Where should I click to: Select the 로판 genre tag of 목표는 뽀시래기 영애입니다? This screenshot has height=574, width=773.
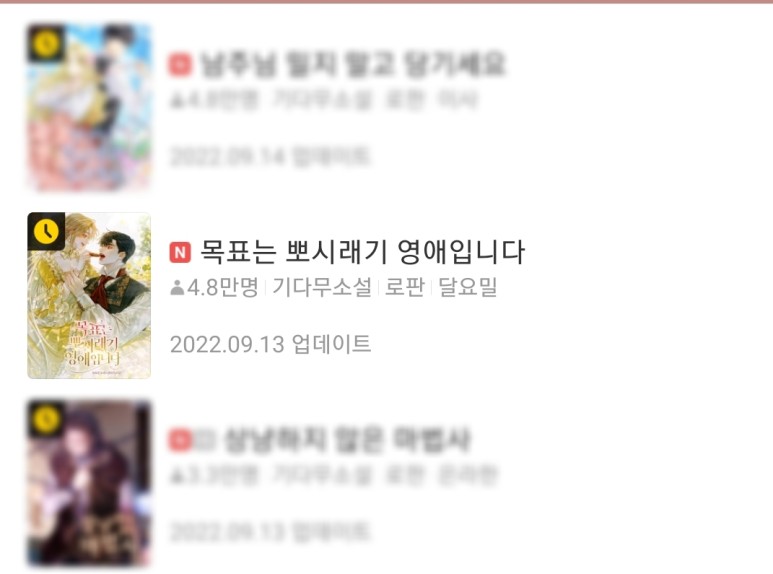point(404,287)
